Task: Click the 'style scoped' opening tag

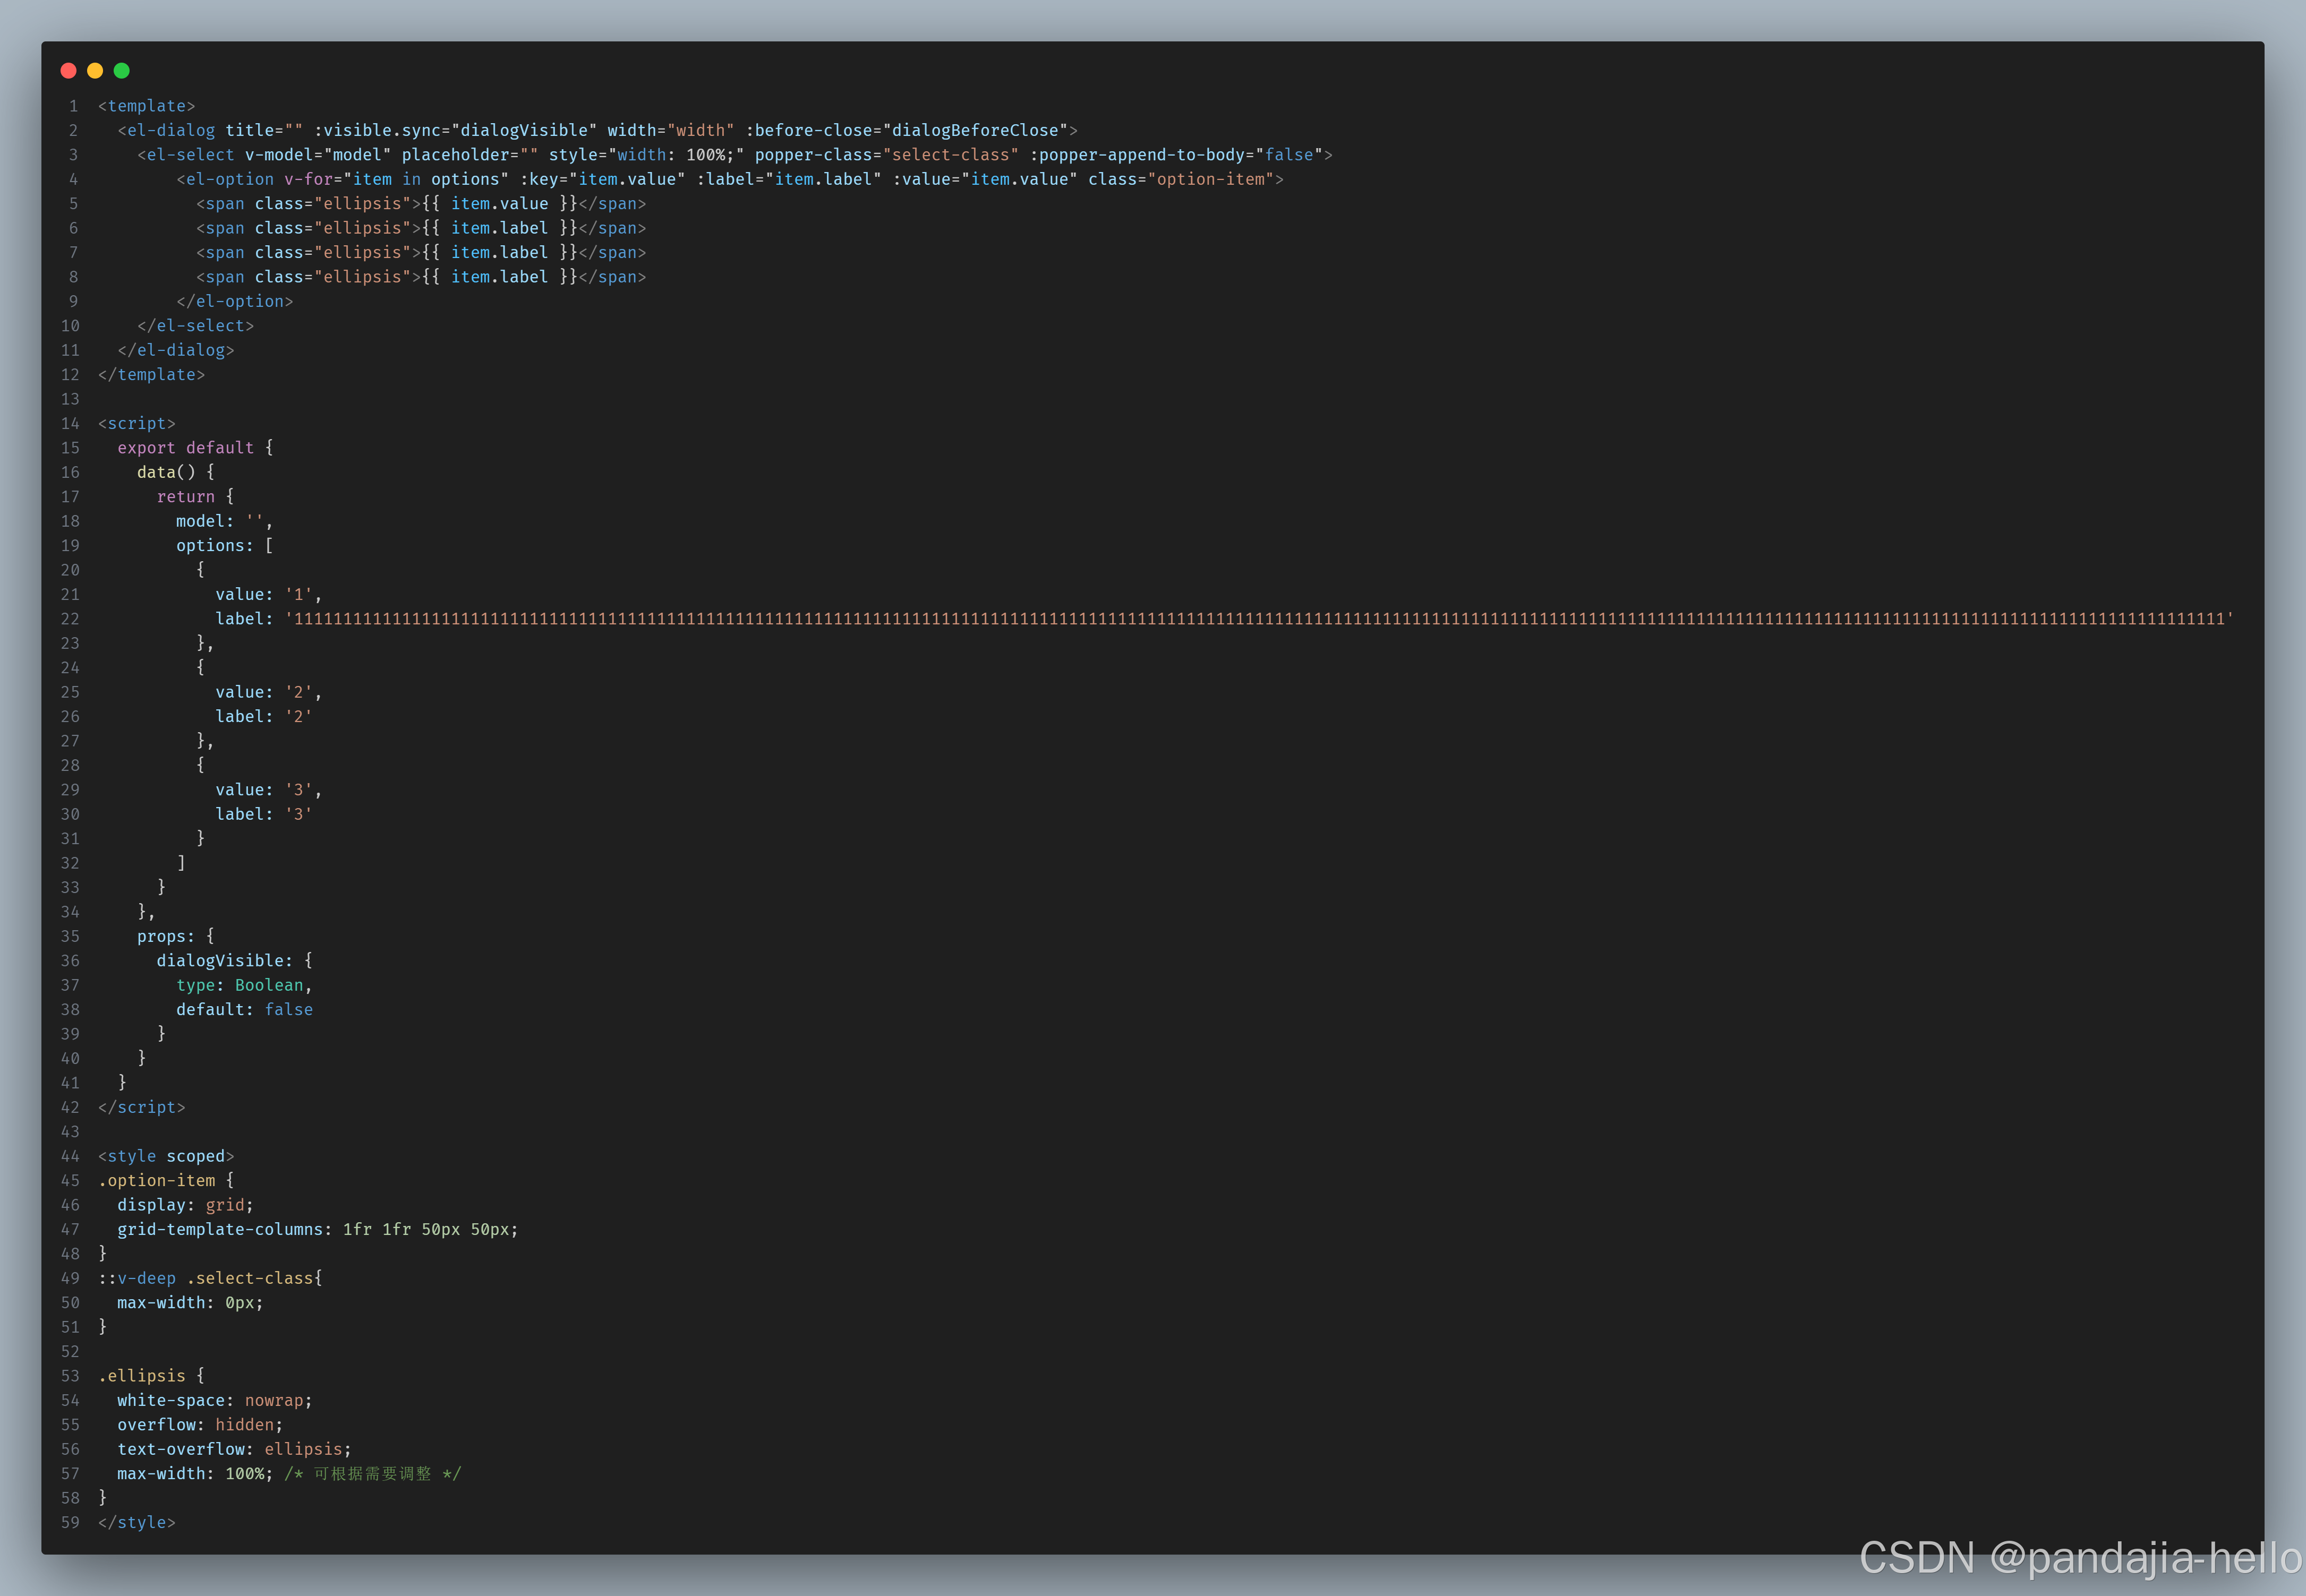Action: click(x=166, y=1156)
